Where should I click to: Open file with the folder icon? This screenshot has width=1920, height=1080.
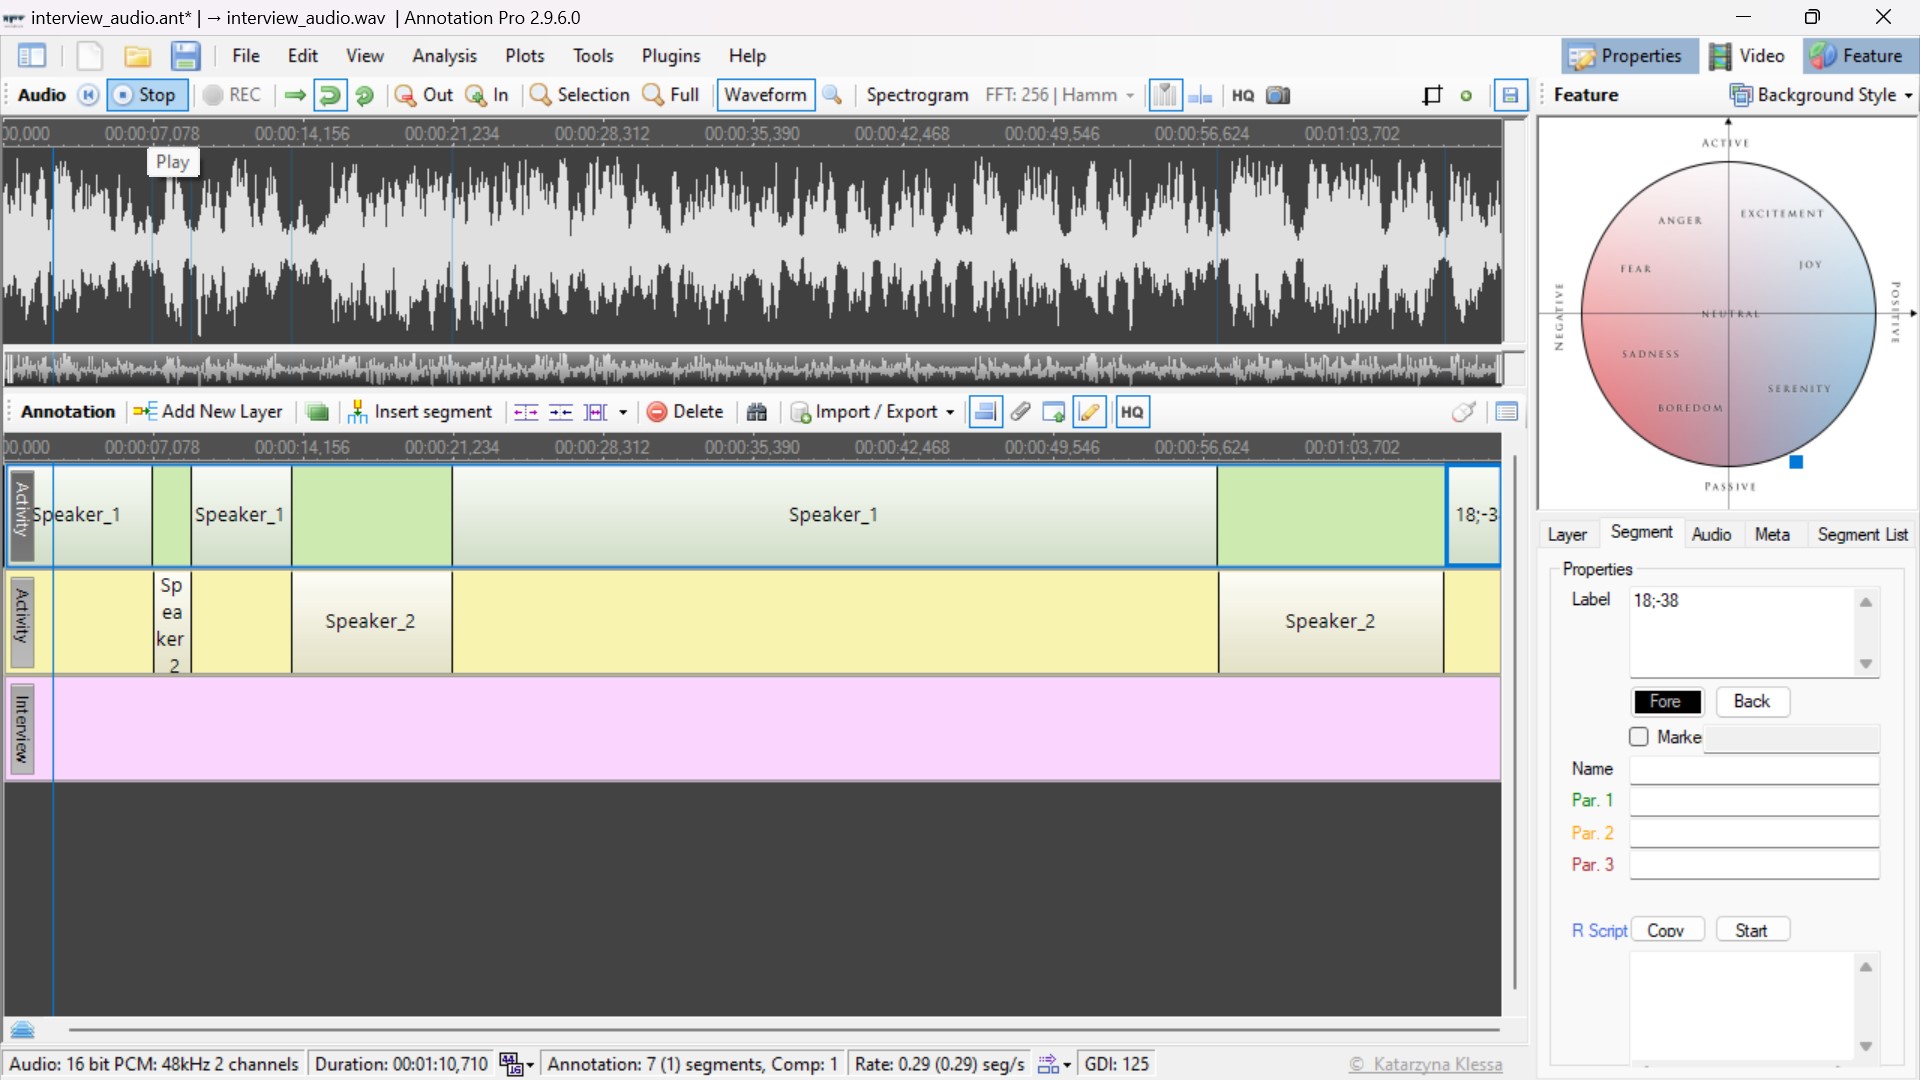click(137, 56)
